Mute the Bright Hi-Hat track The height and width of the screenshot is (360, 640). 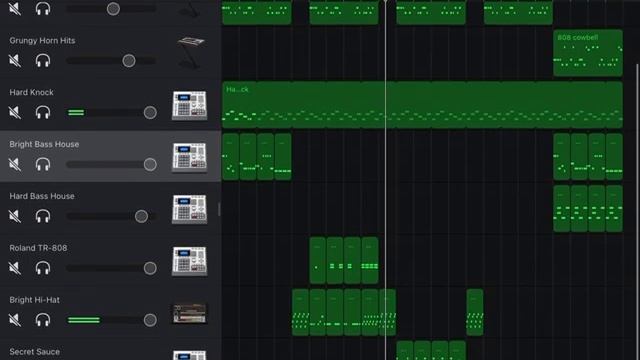(x=15, y=320)
